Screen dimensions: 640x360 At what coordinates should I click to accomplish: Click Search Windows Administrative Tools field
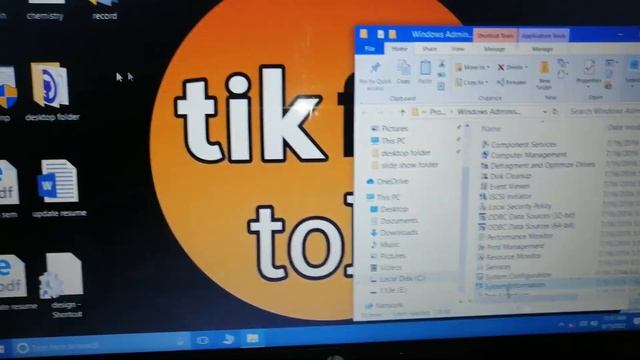point(603,111)
